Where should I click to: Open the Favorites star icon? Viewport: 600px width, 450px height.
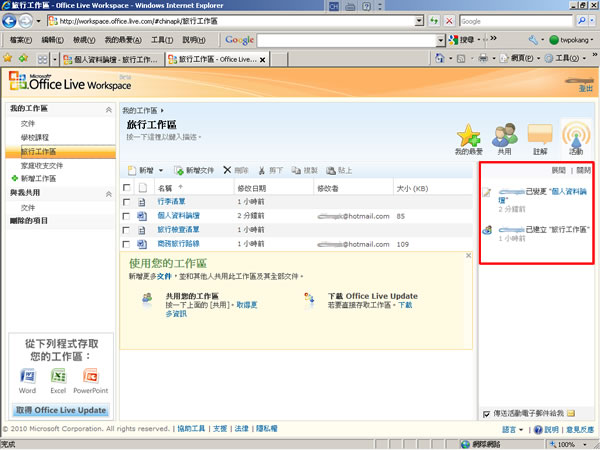tap(8, 59)
